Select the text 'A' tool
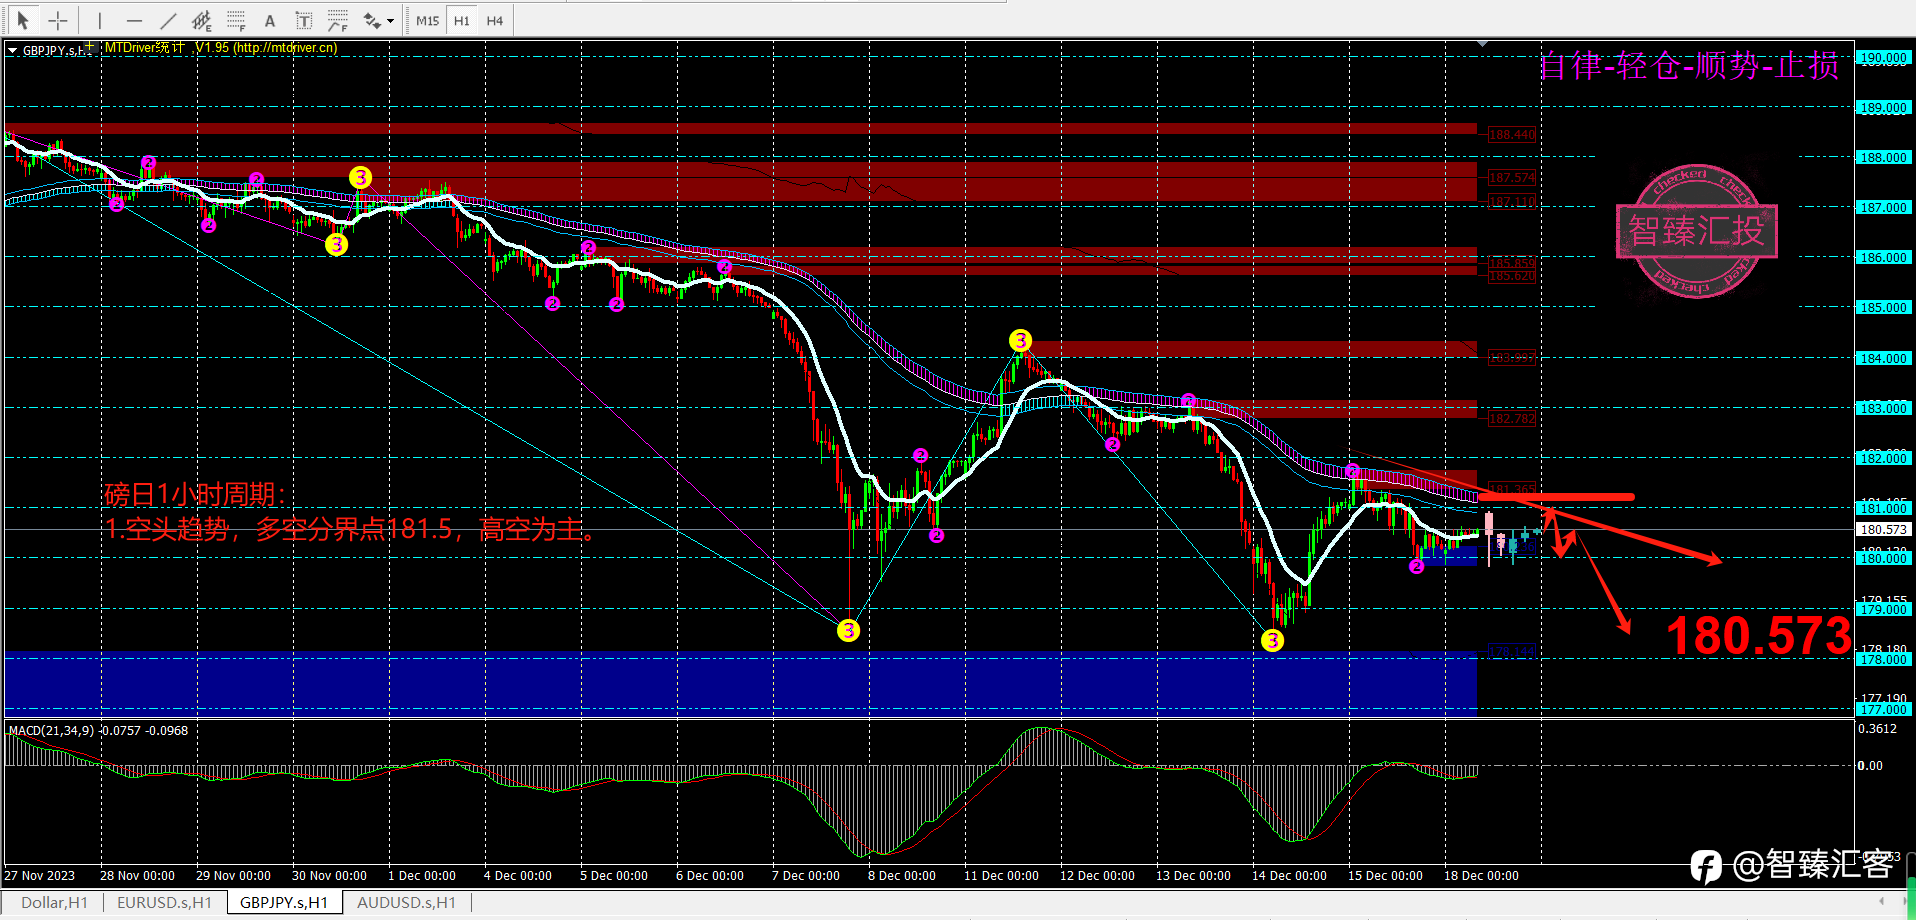 (x=270, y=20)
